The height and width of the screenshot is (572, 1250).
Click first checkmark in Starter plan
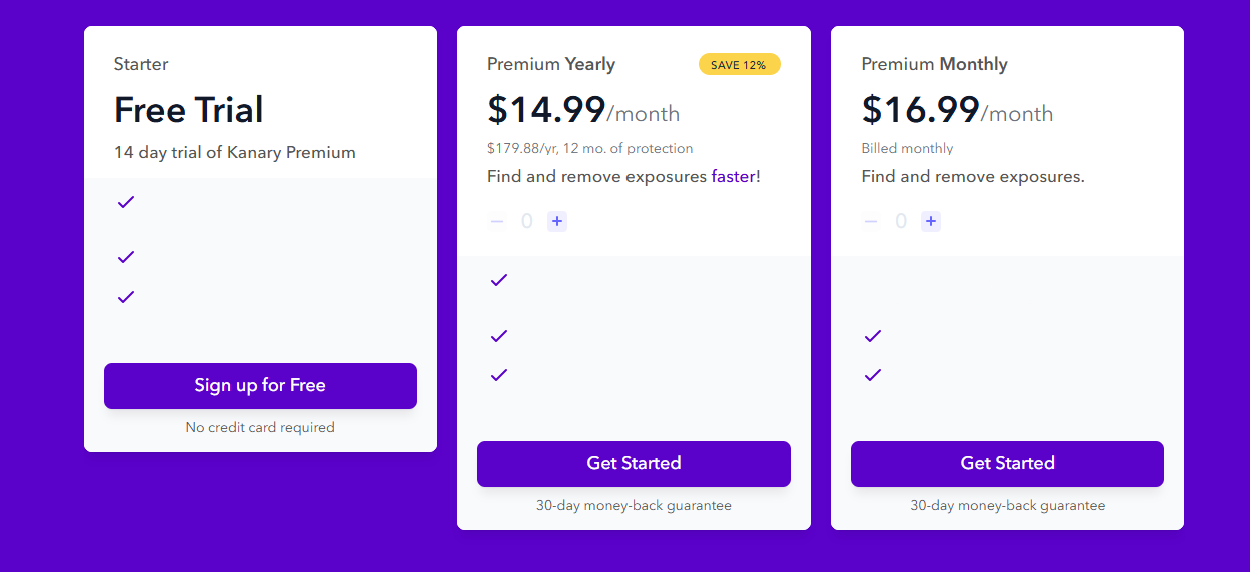point(126,202)
